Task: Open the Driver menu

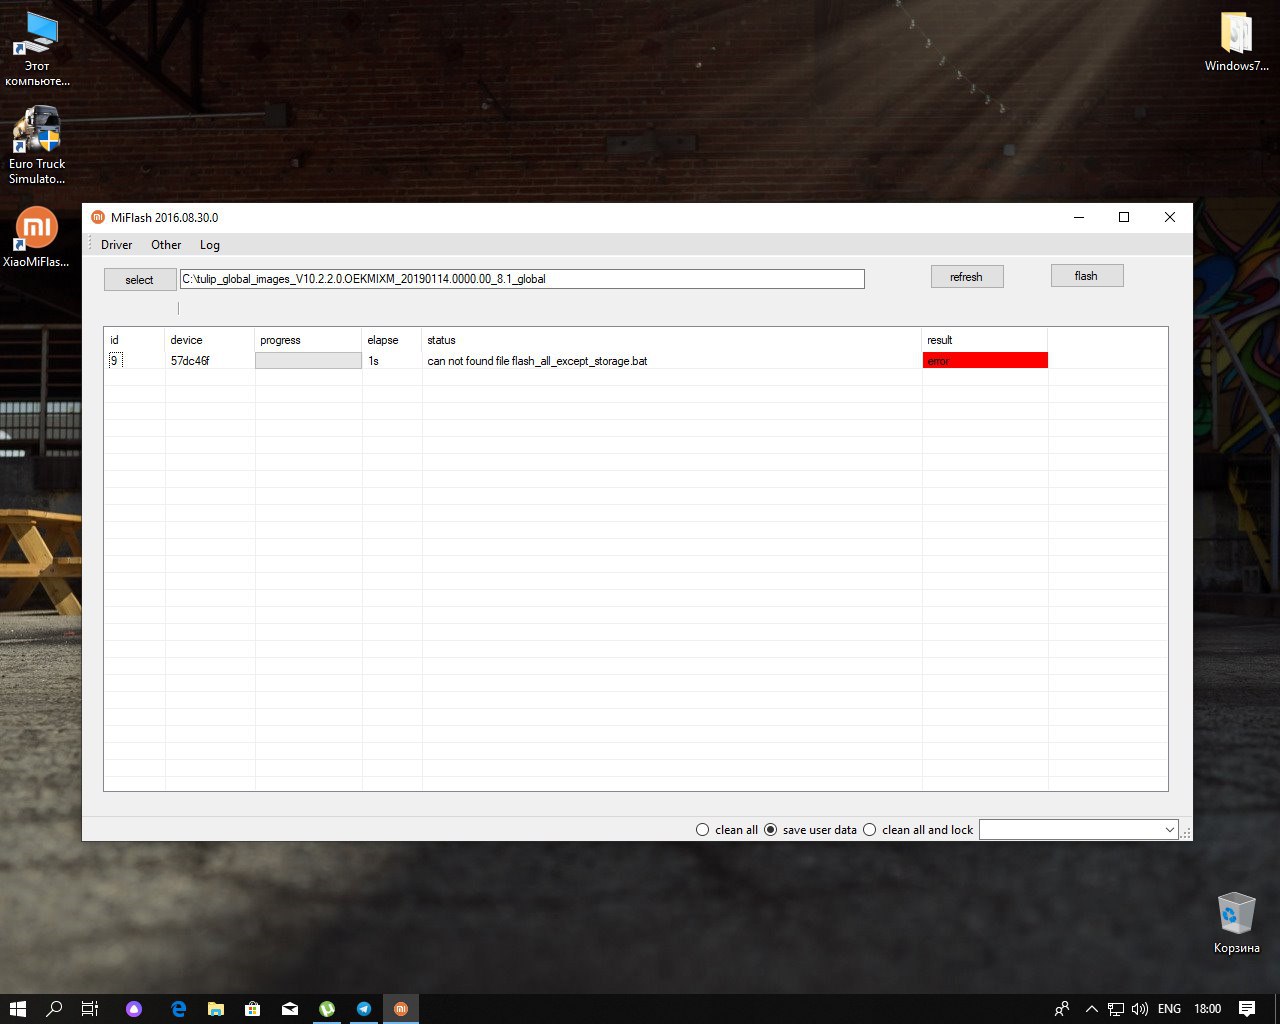Action: 116,245
